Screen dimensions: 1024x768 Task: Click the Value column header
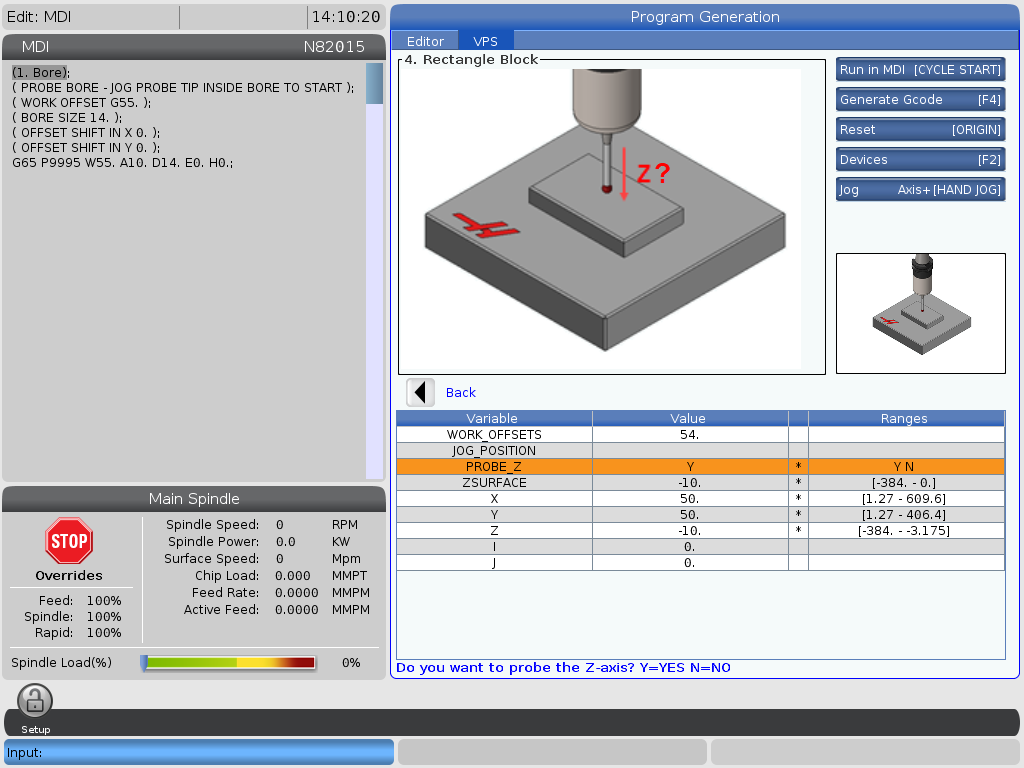690,419
